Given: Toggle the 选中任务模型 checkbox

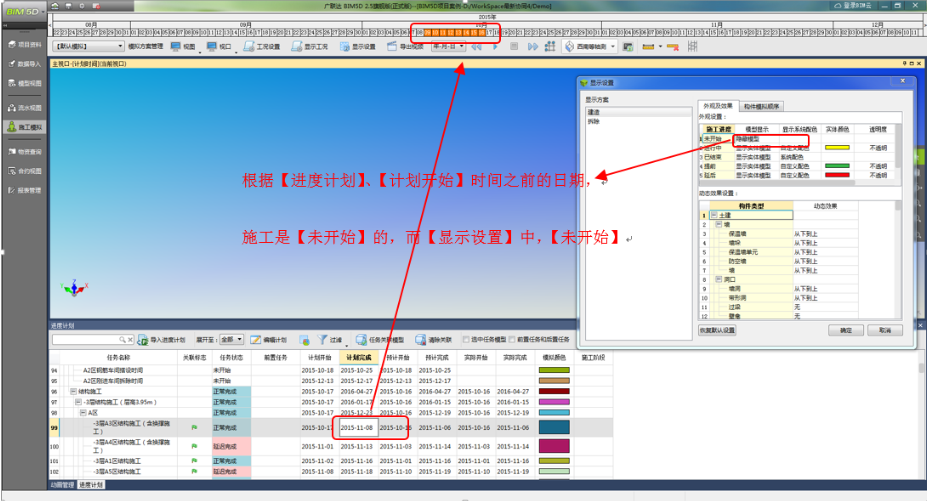Looking at the screenshot, I should (x=466, y=340).
